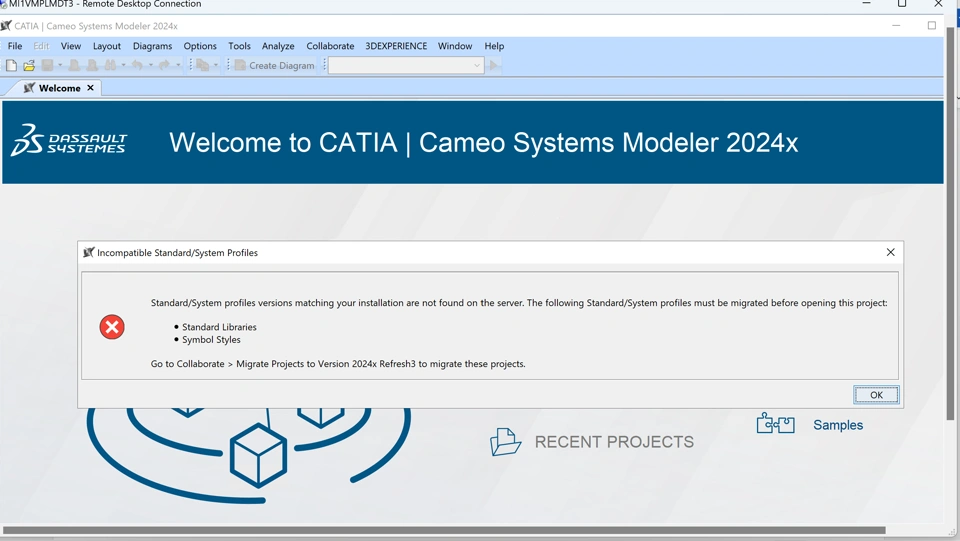Screen dimensions: 960x541
Task: Open the Options menu
Action: coord(200,46)
